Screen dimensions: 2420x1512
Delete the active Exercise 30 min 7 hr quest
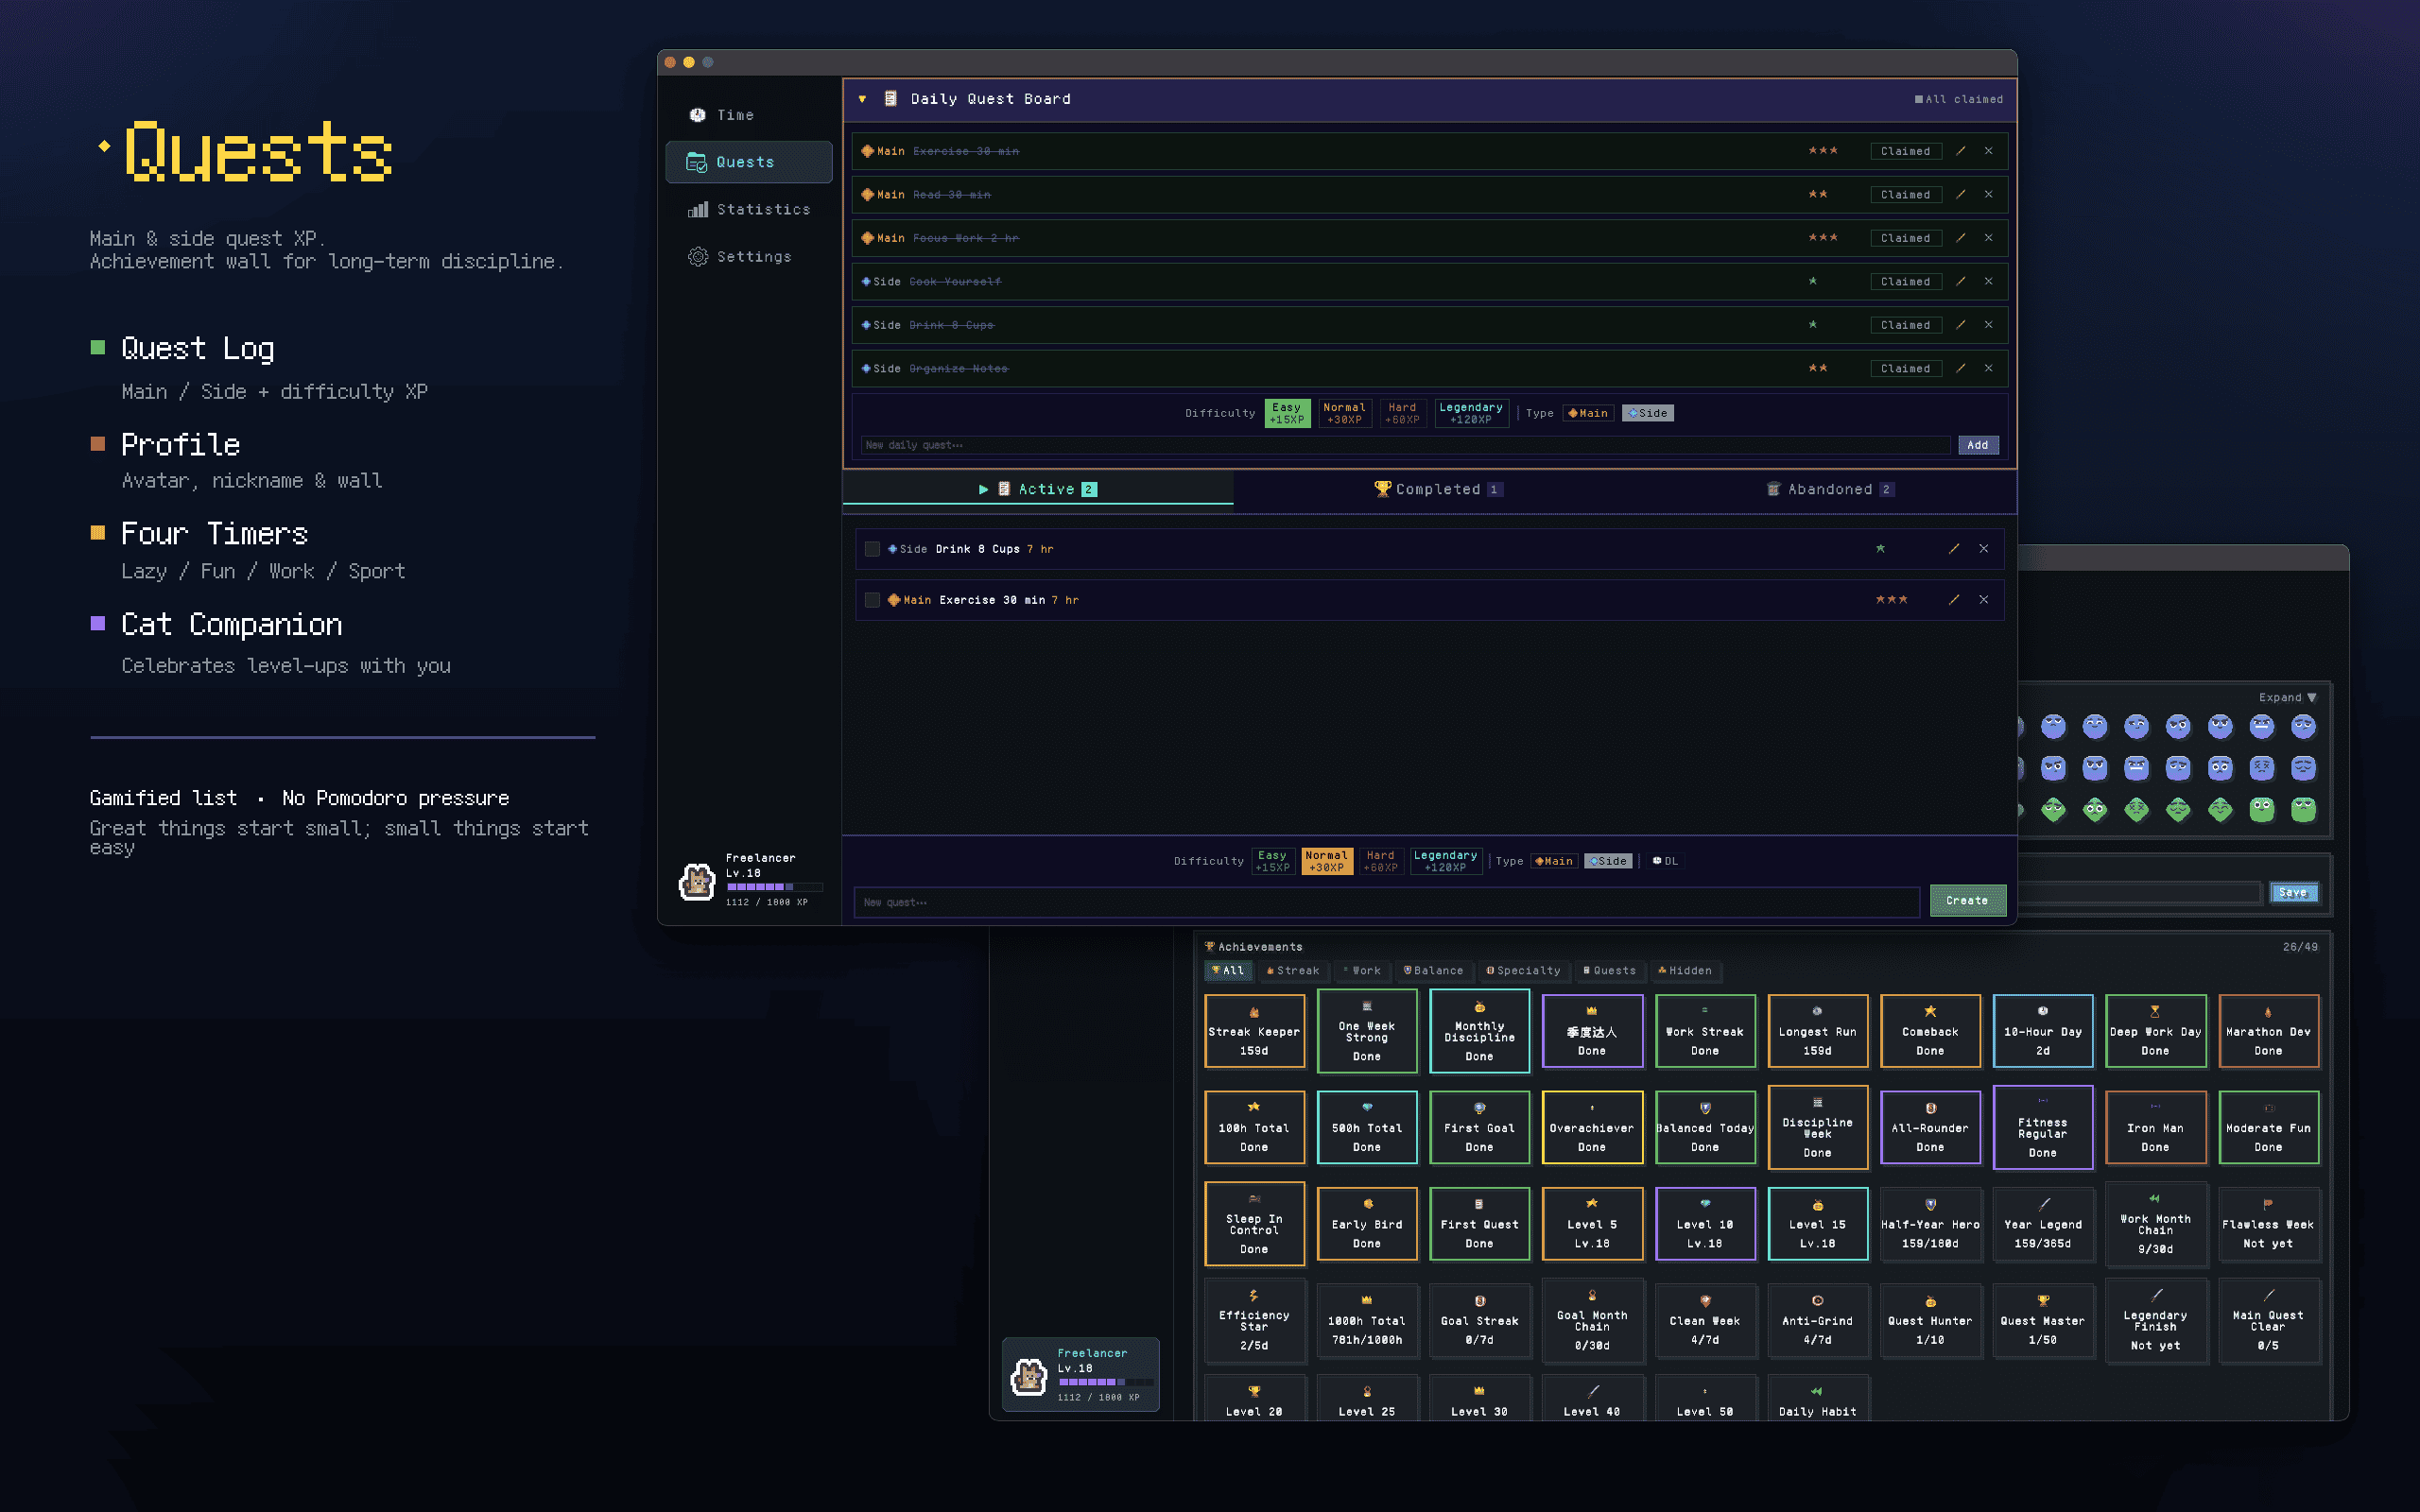[x=1983, y=600]
